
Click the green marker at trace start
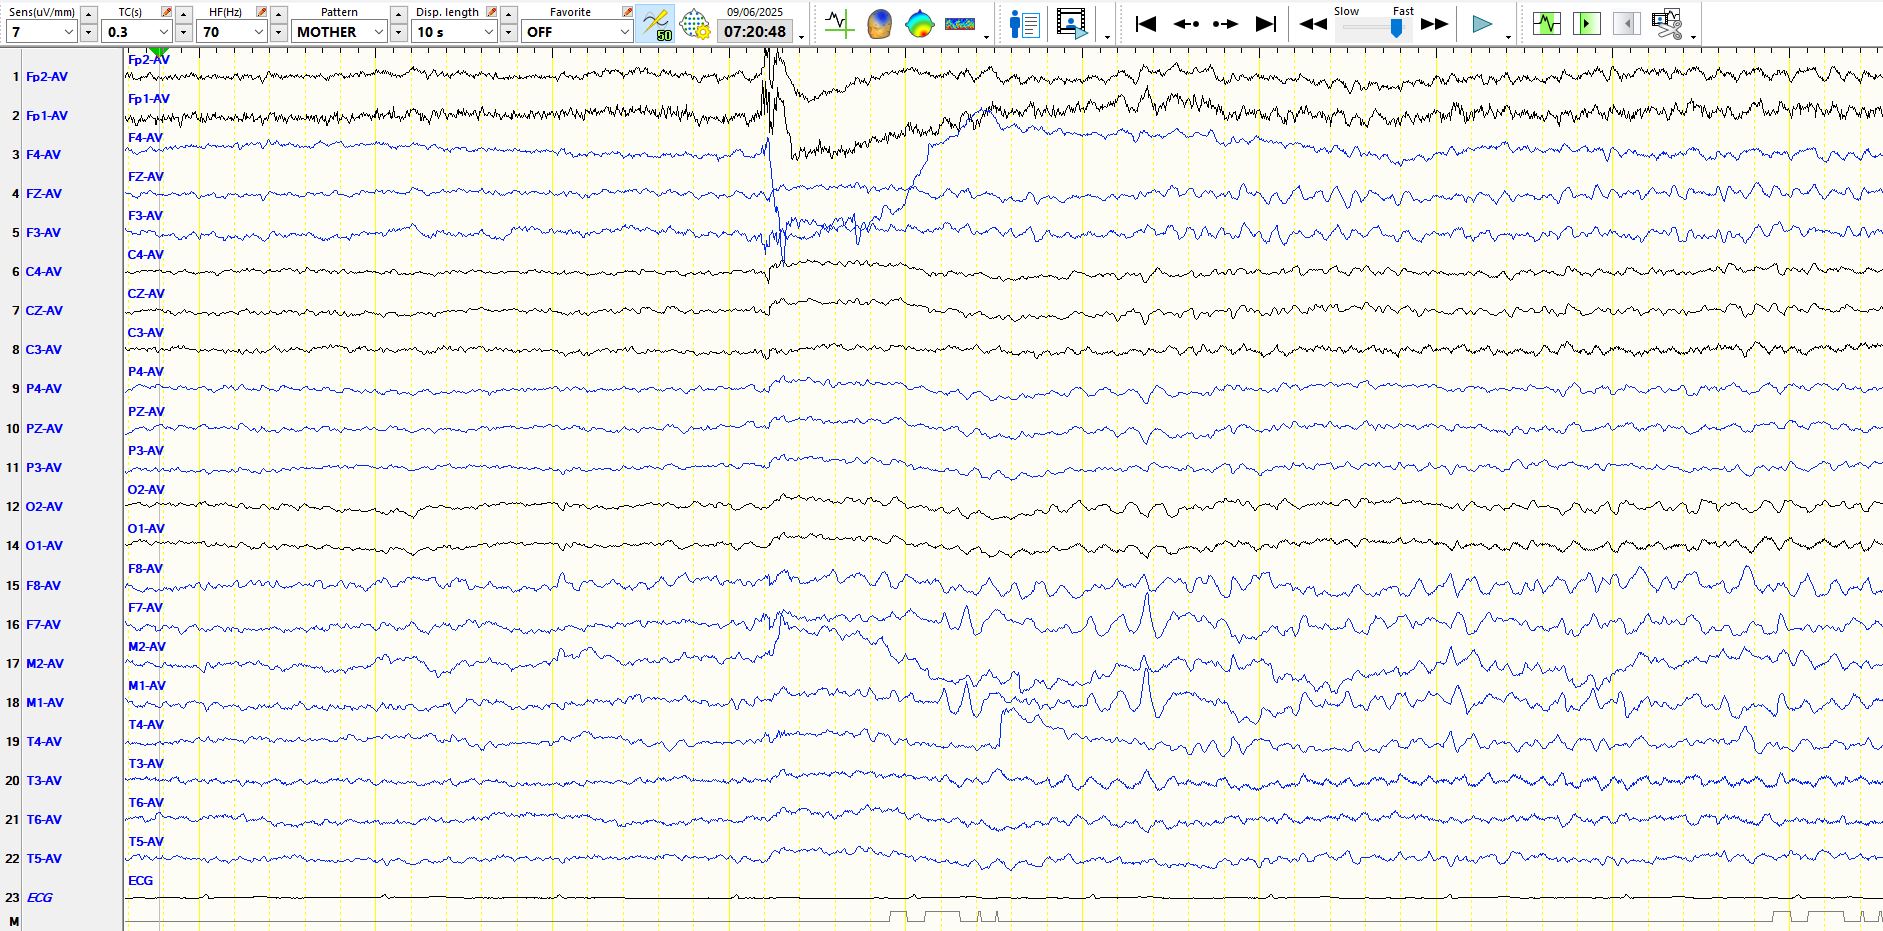(159, 52)
